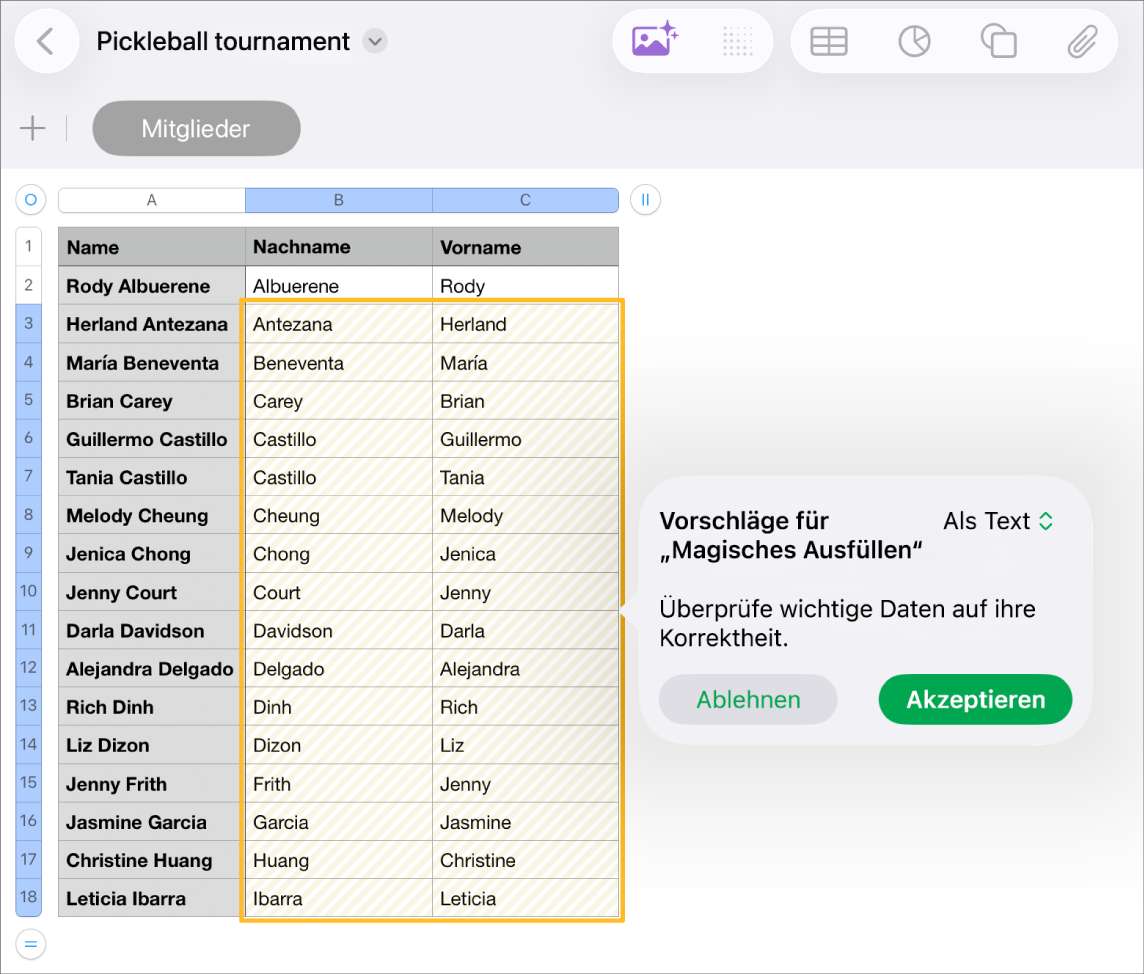The width and height of the screenshot is (1144, 974).
Task: Go back using the back arrow
Action: [46, 42]
